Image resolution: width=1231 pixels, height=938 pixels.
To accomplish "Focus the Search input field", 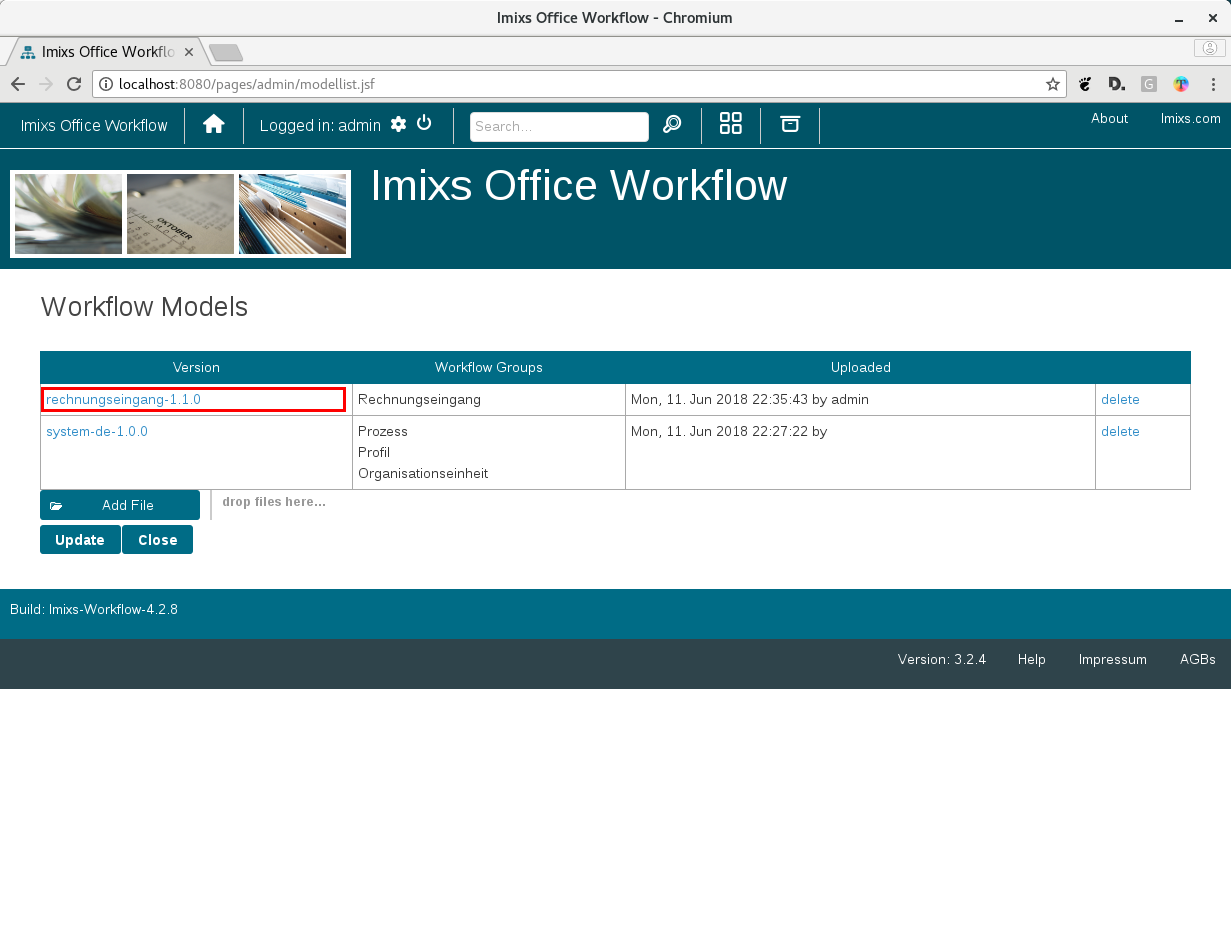I will coord(559,127).
